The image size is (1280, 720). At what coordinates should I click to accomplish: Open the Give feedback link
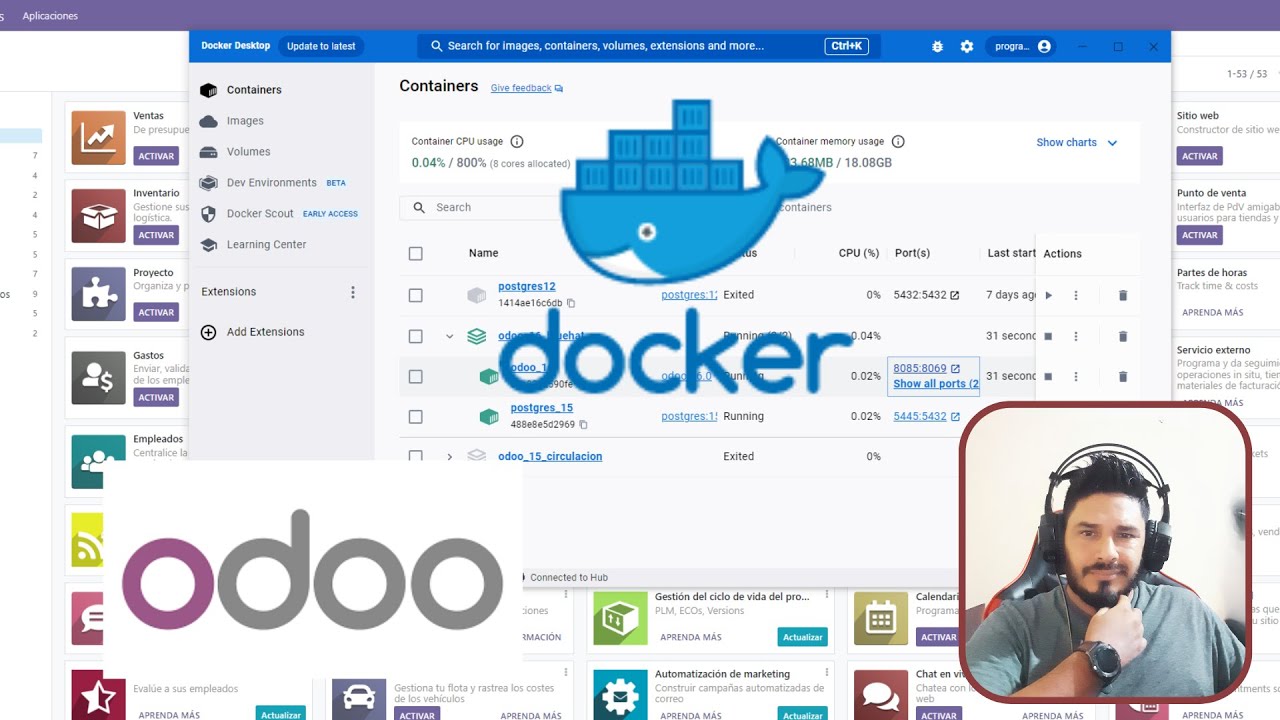[x=527, y=88]
